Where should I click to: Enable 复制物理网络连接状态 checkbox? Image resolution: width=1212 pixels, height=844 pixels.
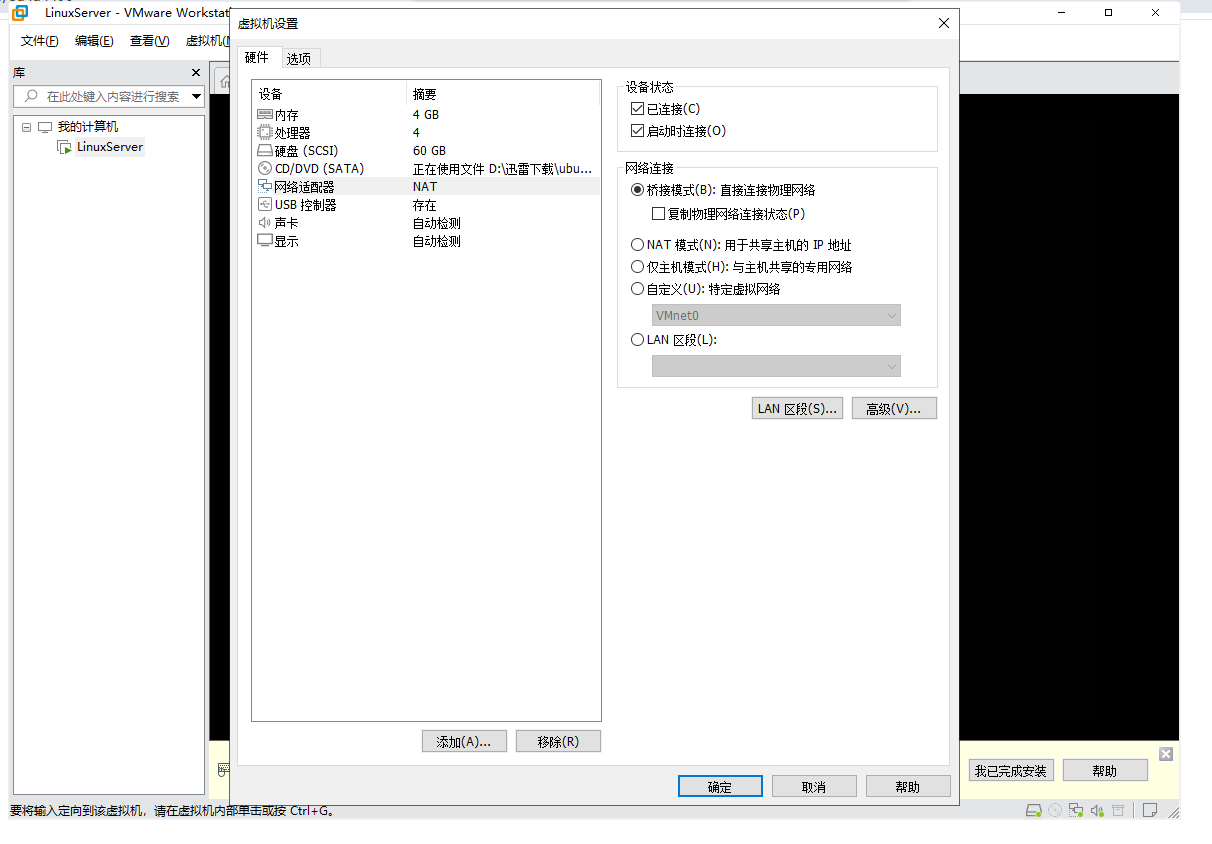(x=658, y=214)
